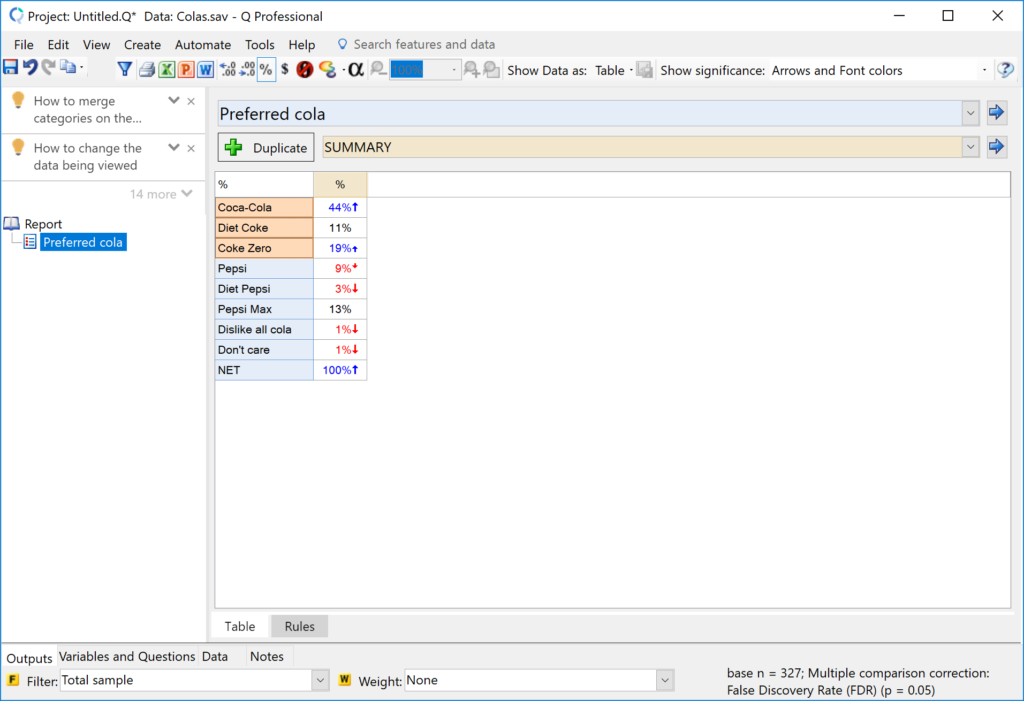1024x701 pixels.
Task: Dismiss the change data being viewed tip
Action: (191, 148)
